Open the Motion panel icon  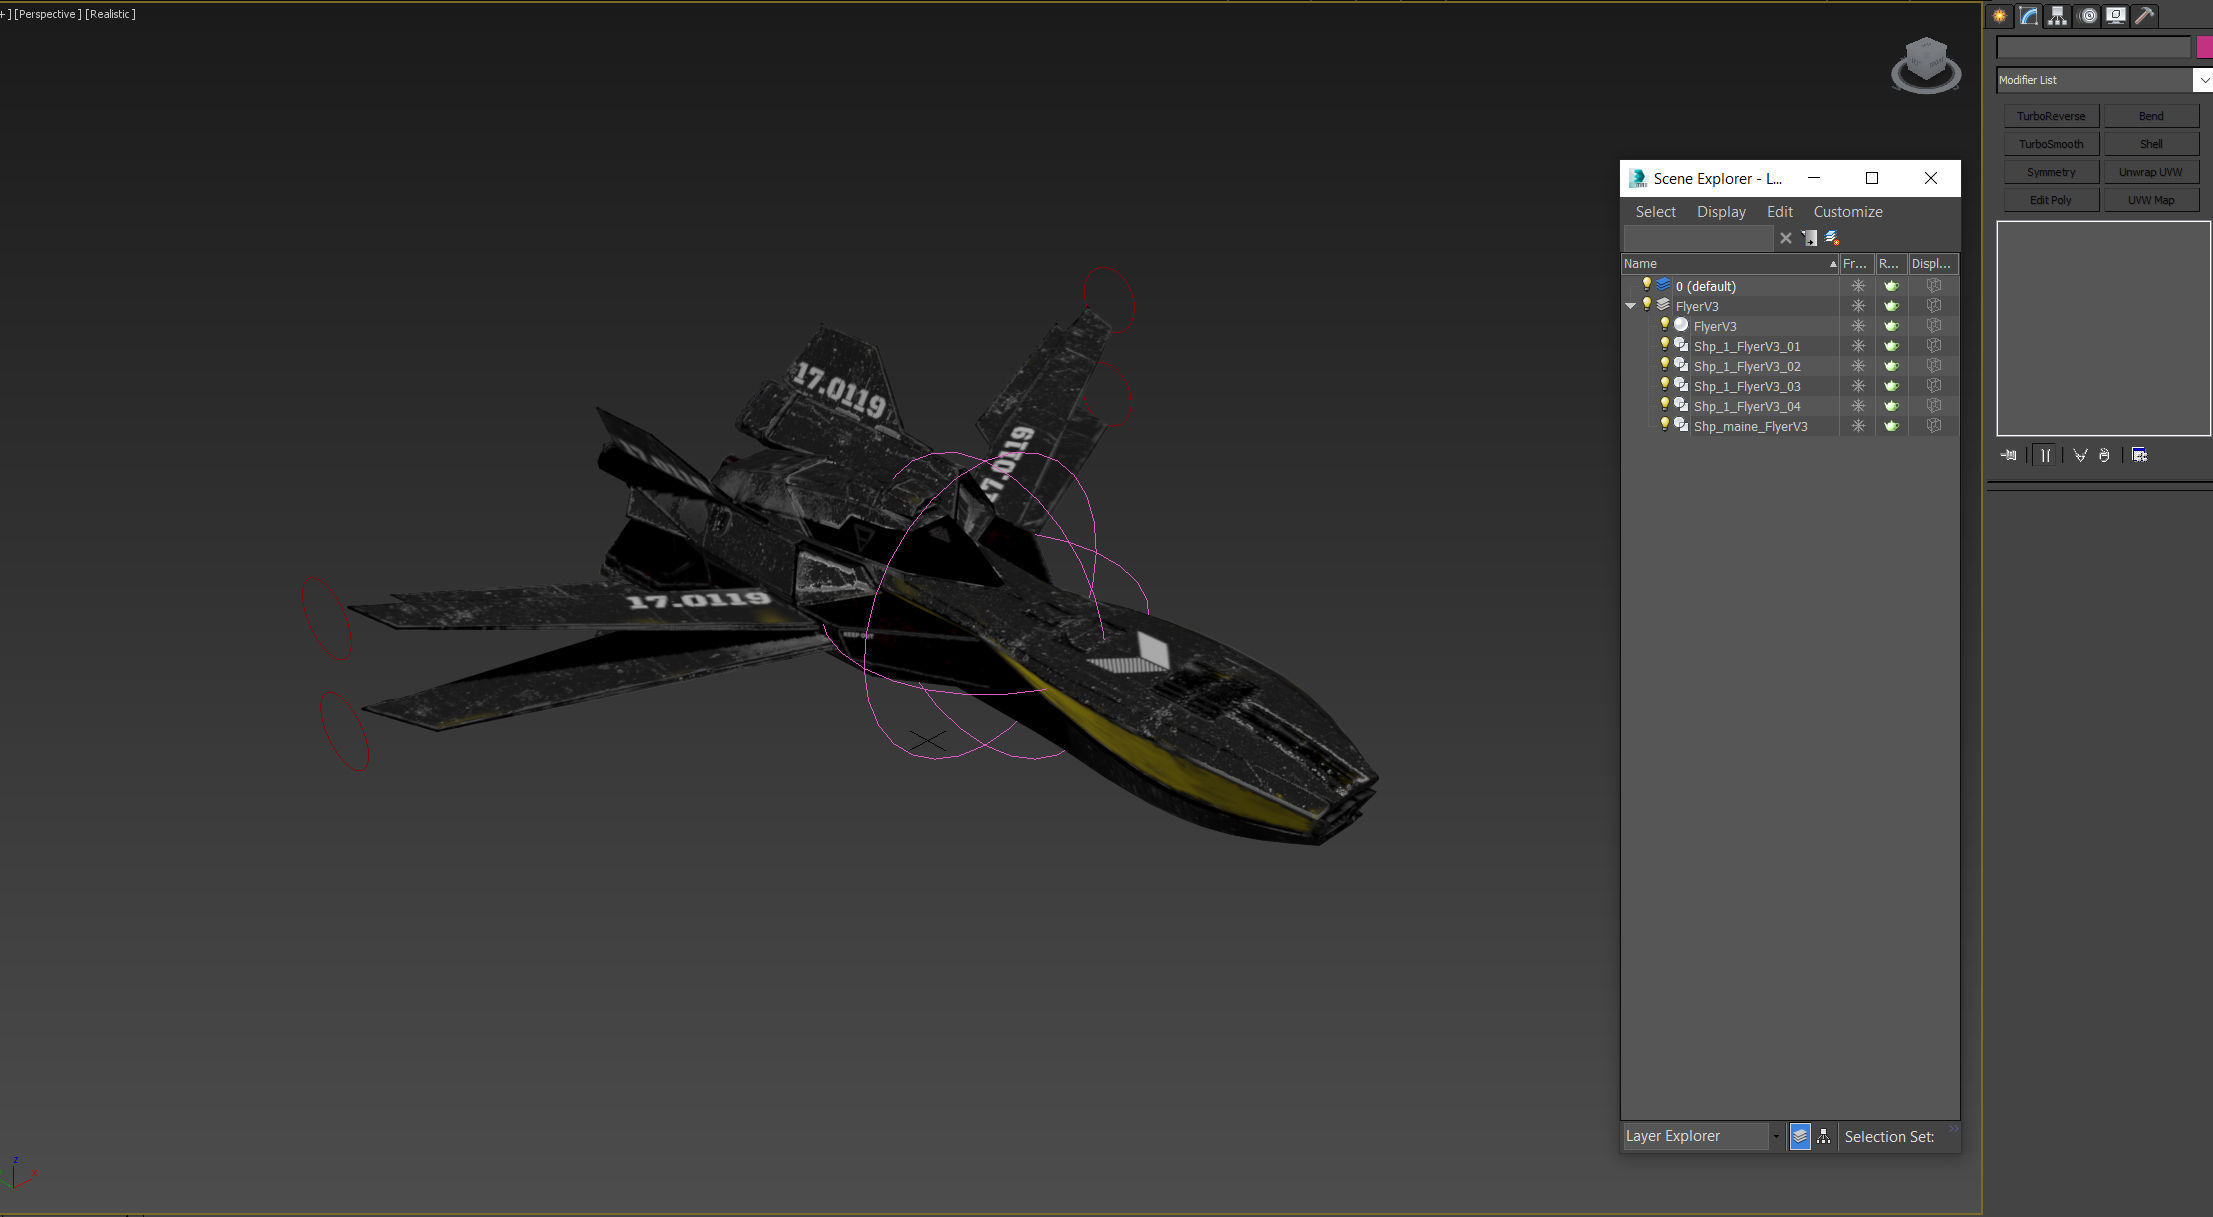point(2089,16)
